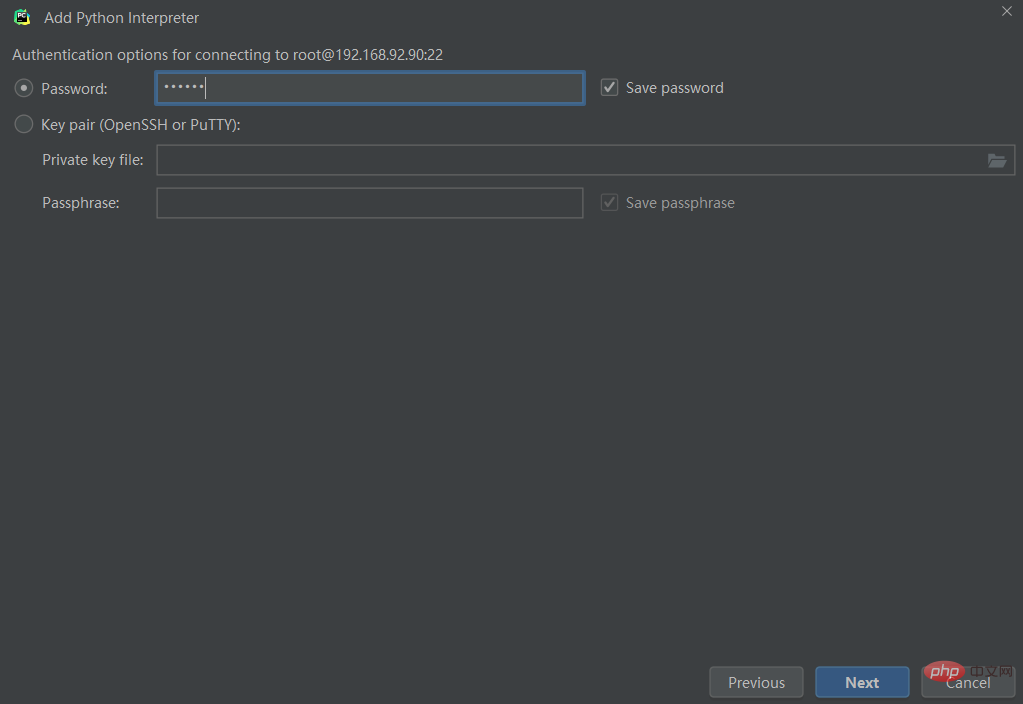Click the "Save password" label text

tap(675, 88)
